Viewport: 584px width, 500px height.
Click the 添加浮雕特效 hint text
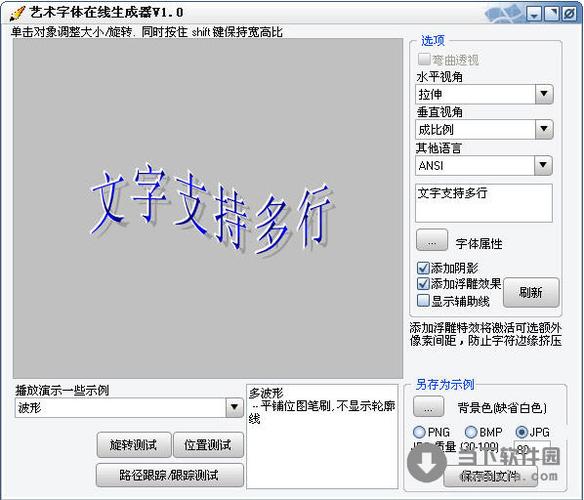[486, 334]
